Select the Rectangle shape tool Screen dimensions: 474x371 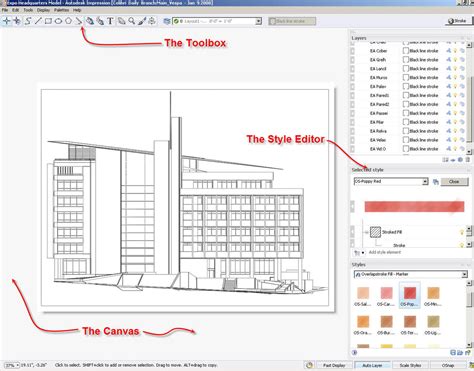click(48, 21)
